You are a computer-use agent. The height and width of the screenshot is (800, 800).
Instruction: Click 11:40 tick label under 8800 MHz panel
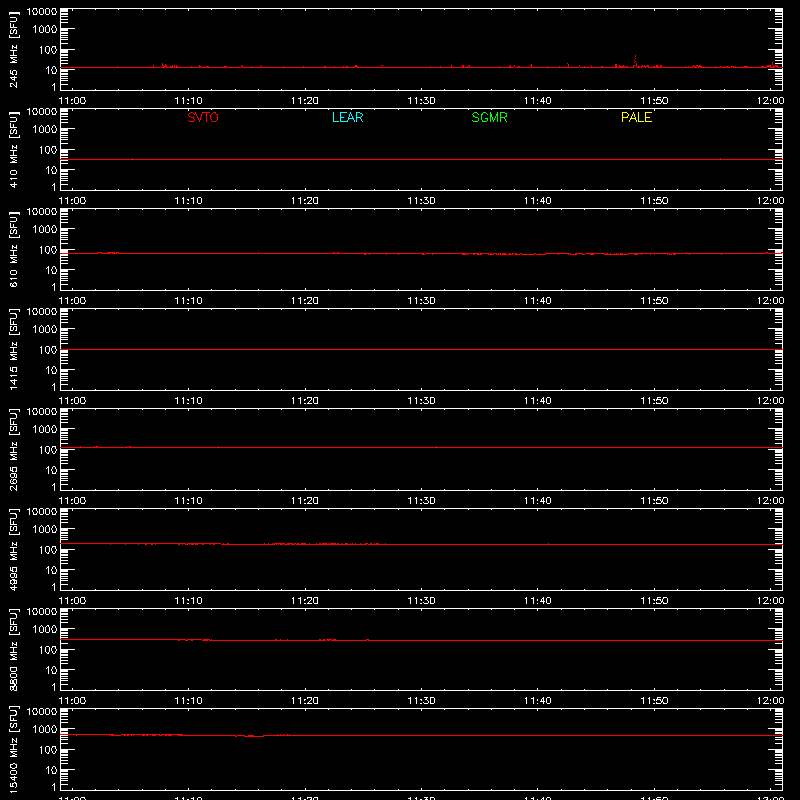click(538, 701)
